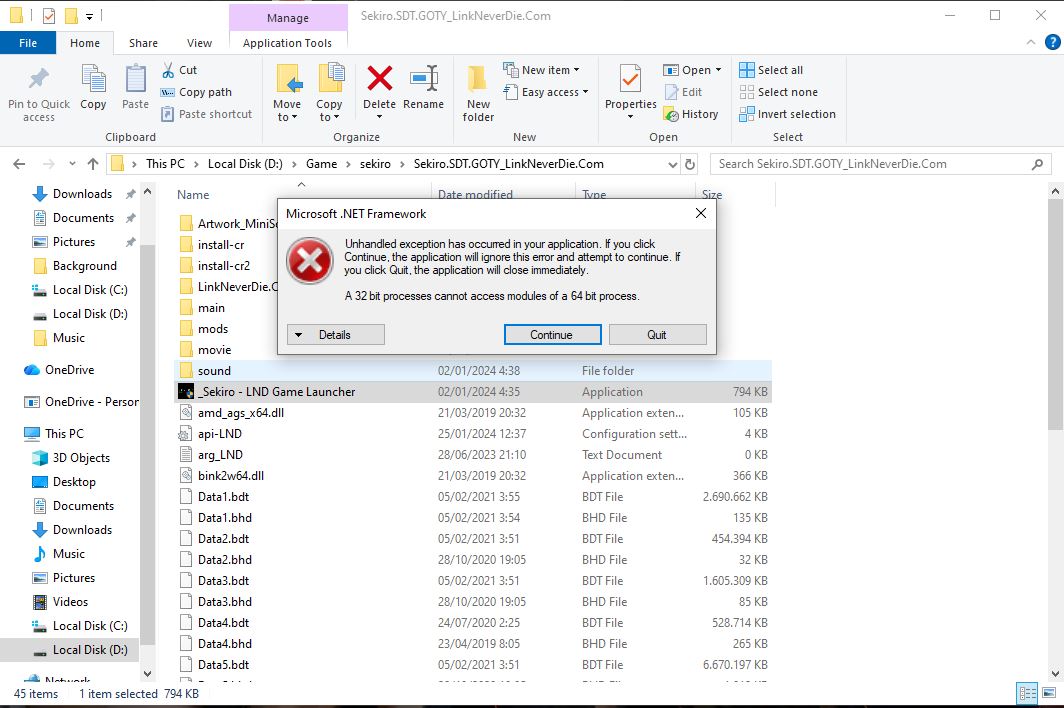The image size is (1064, 708).
Task: Switch to the View ribbon tab
Action: click(200, 43)
